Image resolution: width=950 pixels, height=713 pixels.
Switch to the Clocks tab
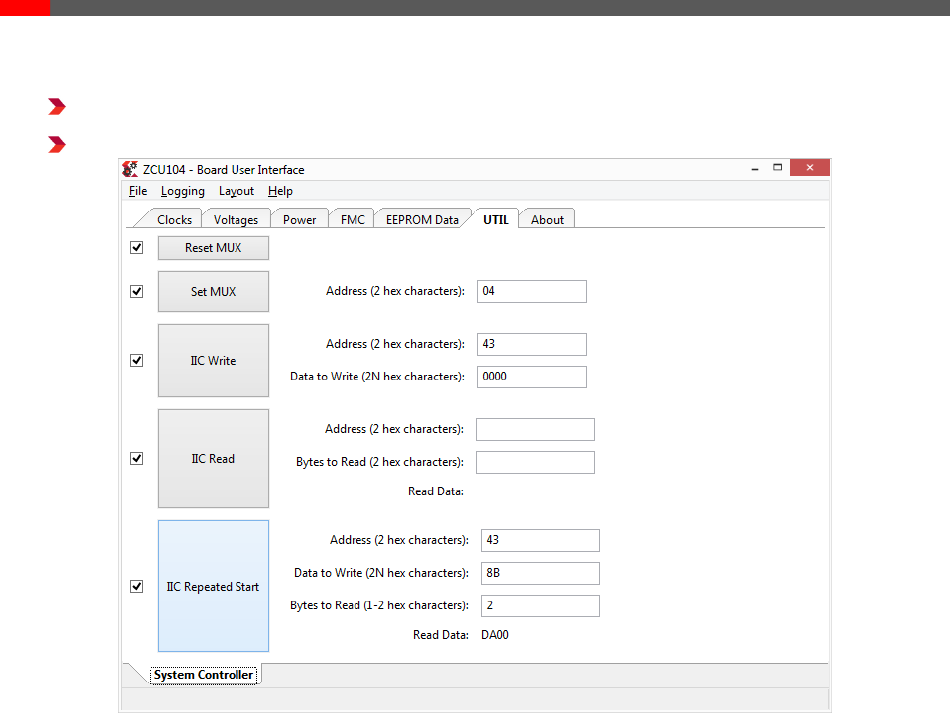[174, 220]
